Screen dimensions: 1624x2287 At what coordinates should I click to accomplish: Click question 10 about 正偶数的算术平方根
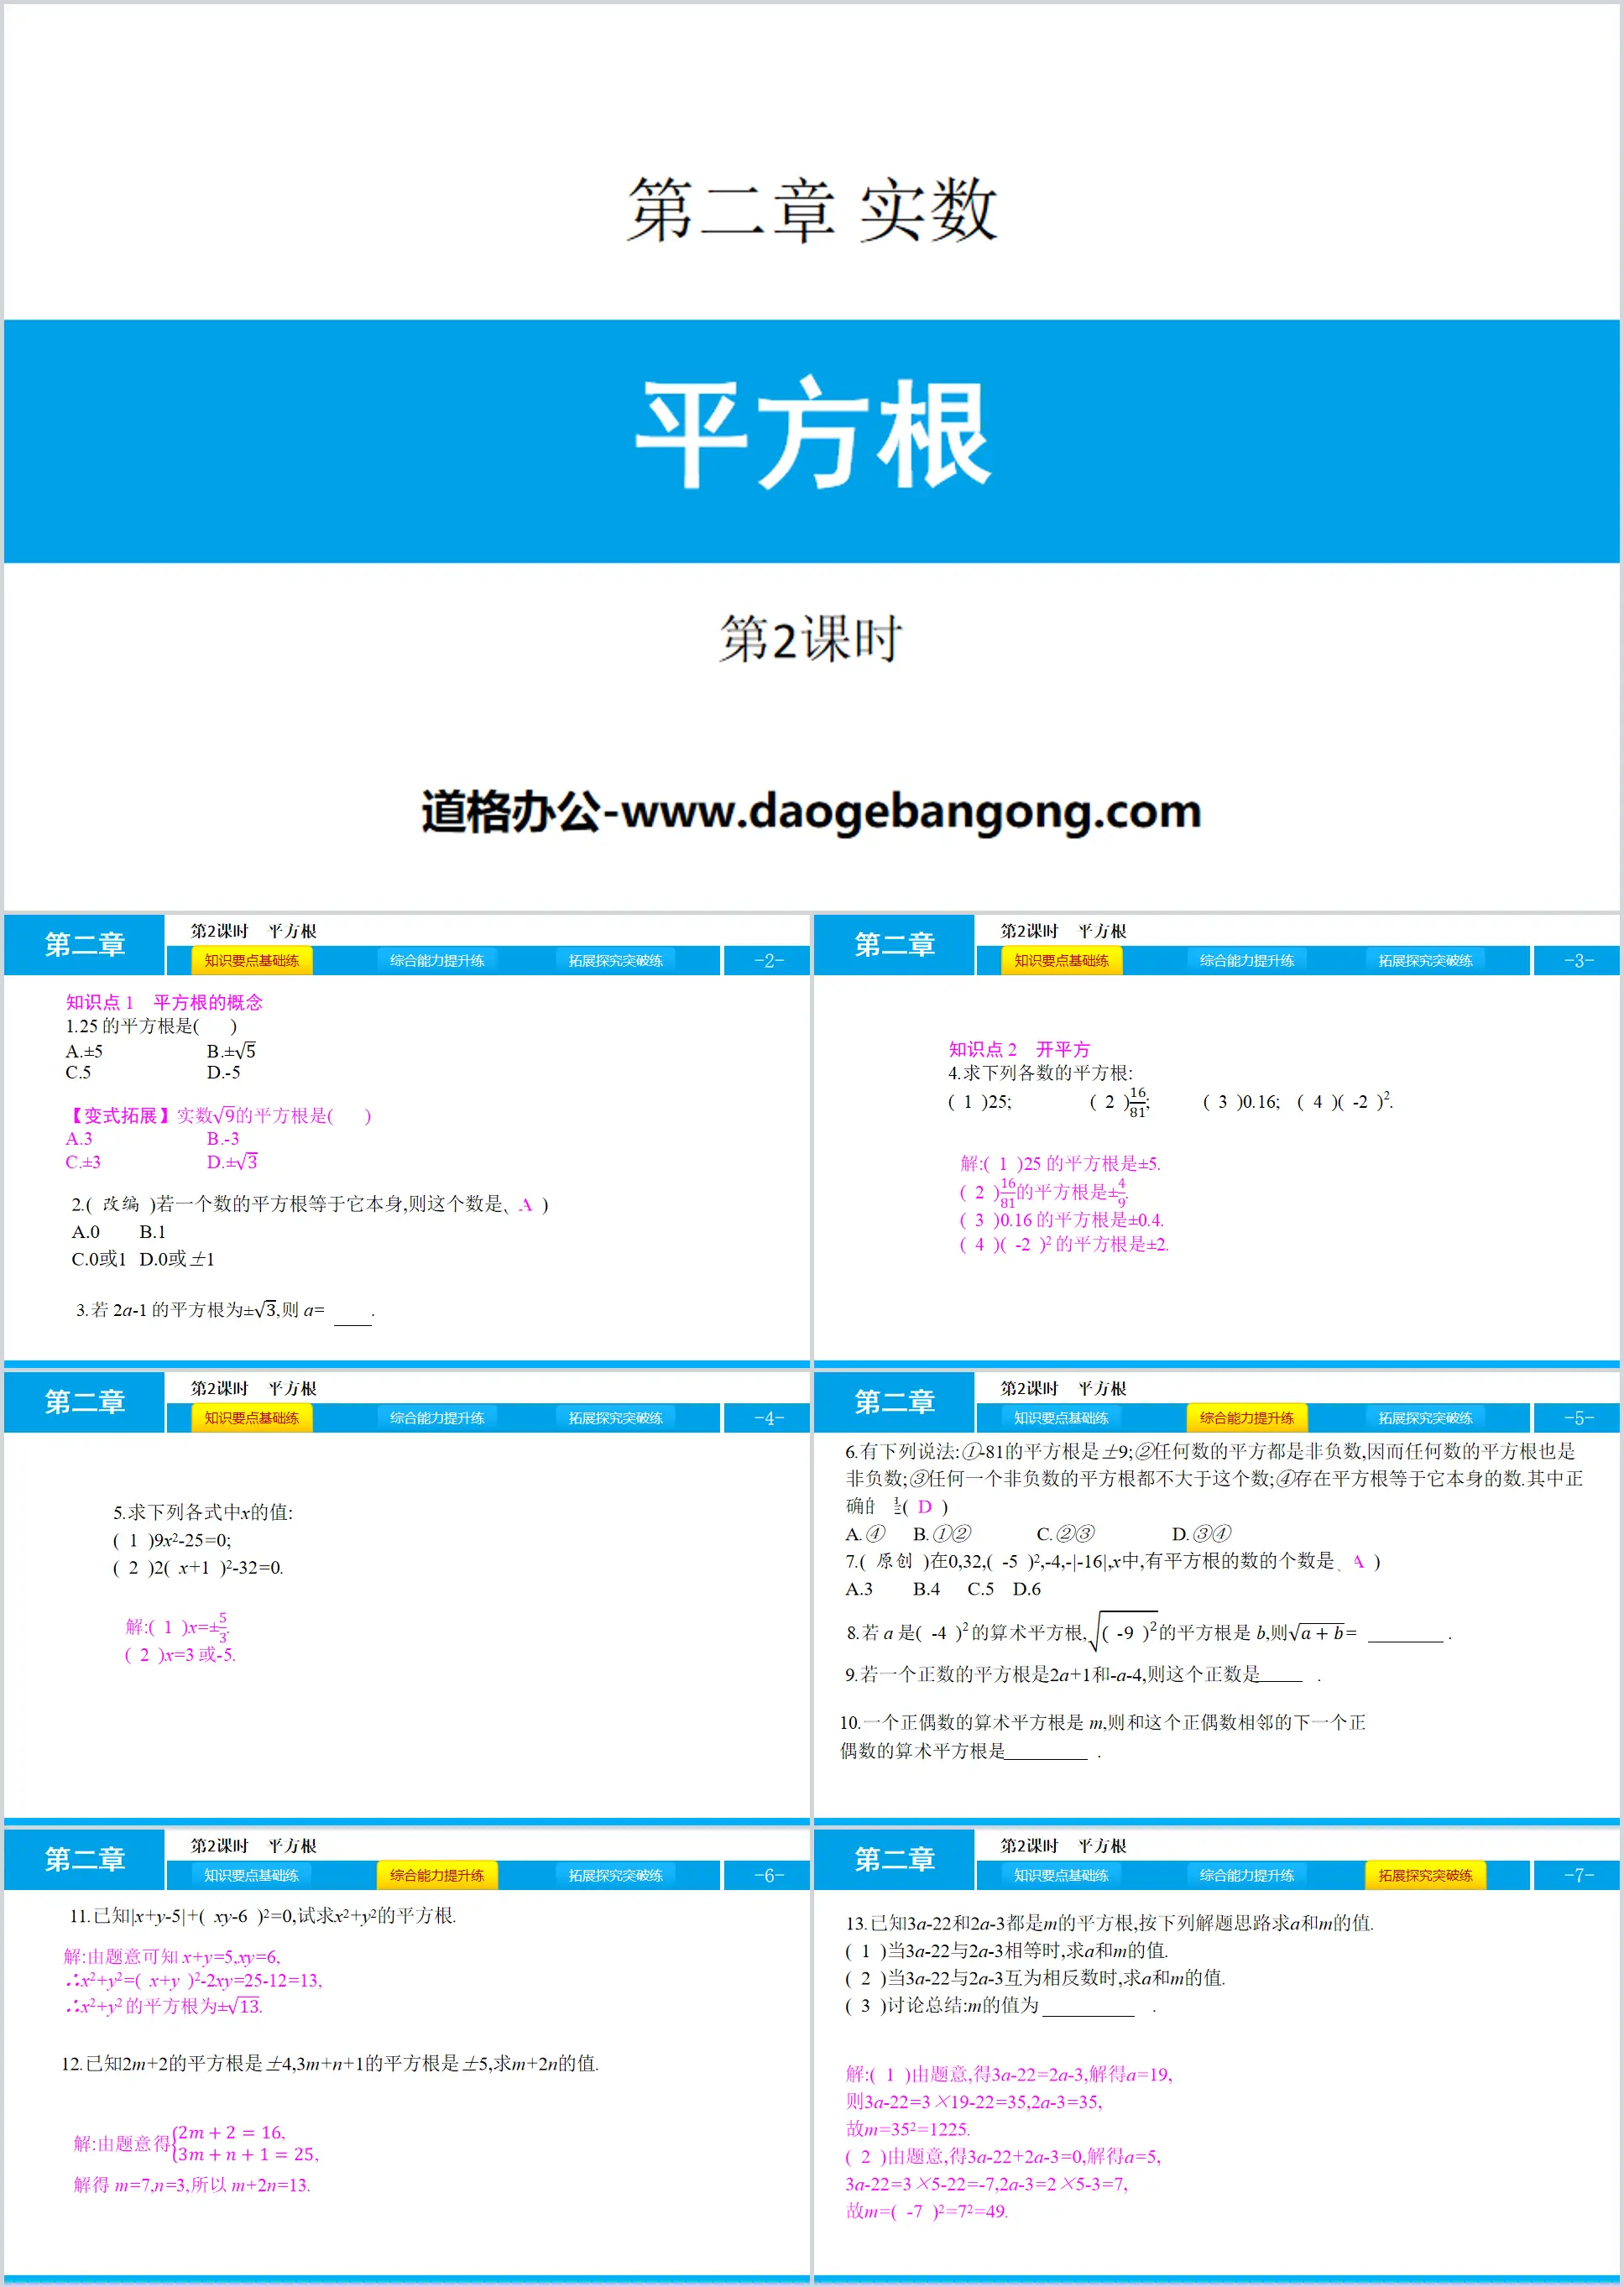[1102, 1736]
